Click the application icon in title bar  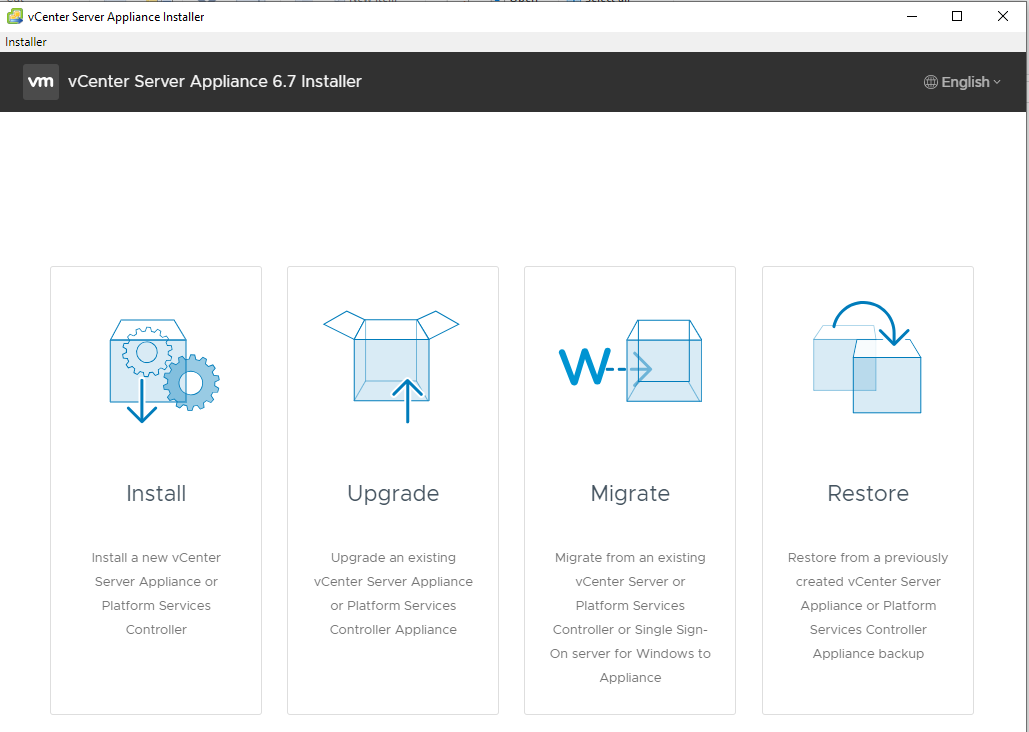click(15, 16)
